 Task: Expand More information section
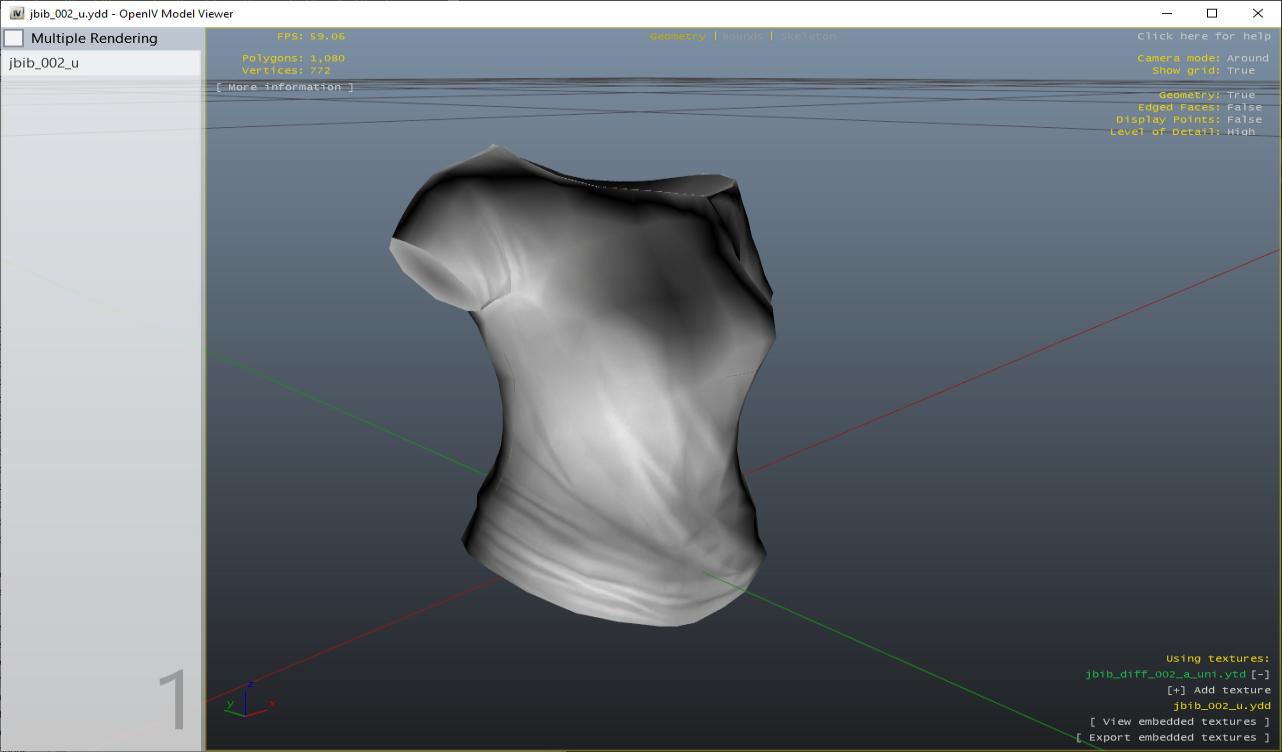[x=285, y=87]
